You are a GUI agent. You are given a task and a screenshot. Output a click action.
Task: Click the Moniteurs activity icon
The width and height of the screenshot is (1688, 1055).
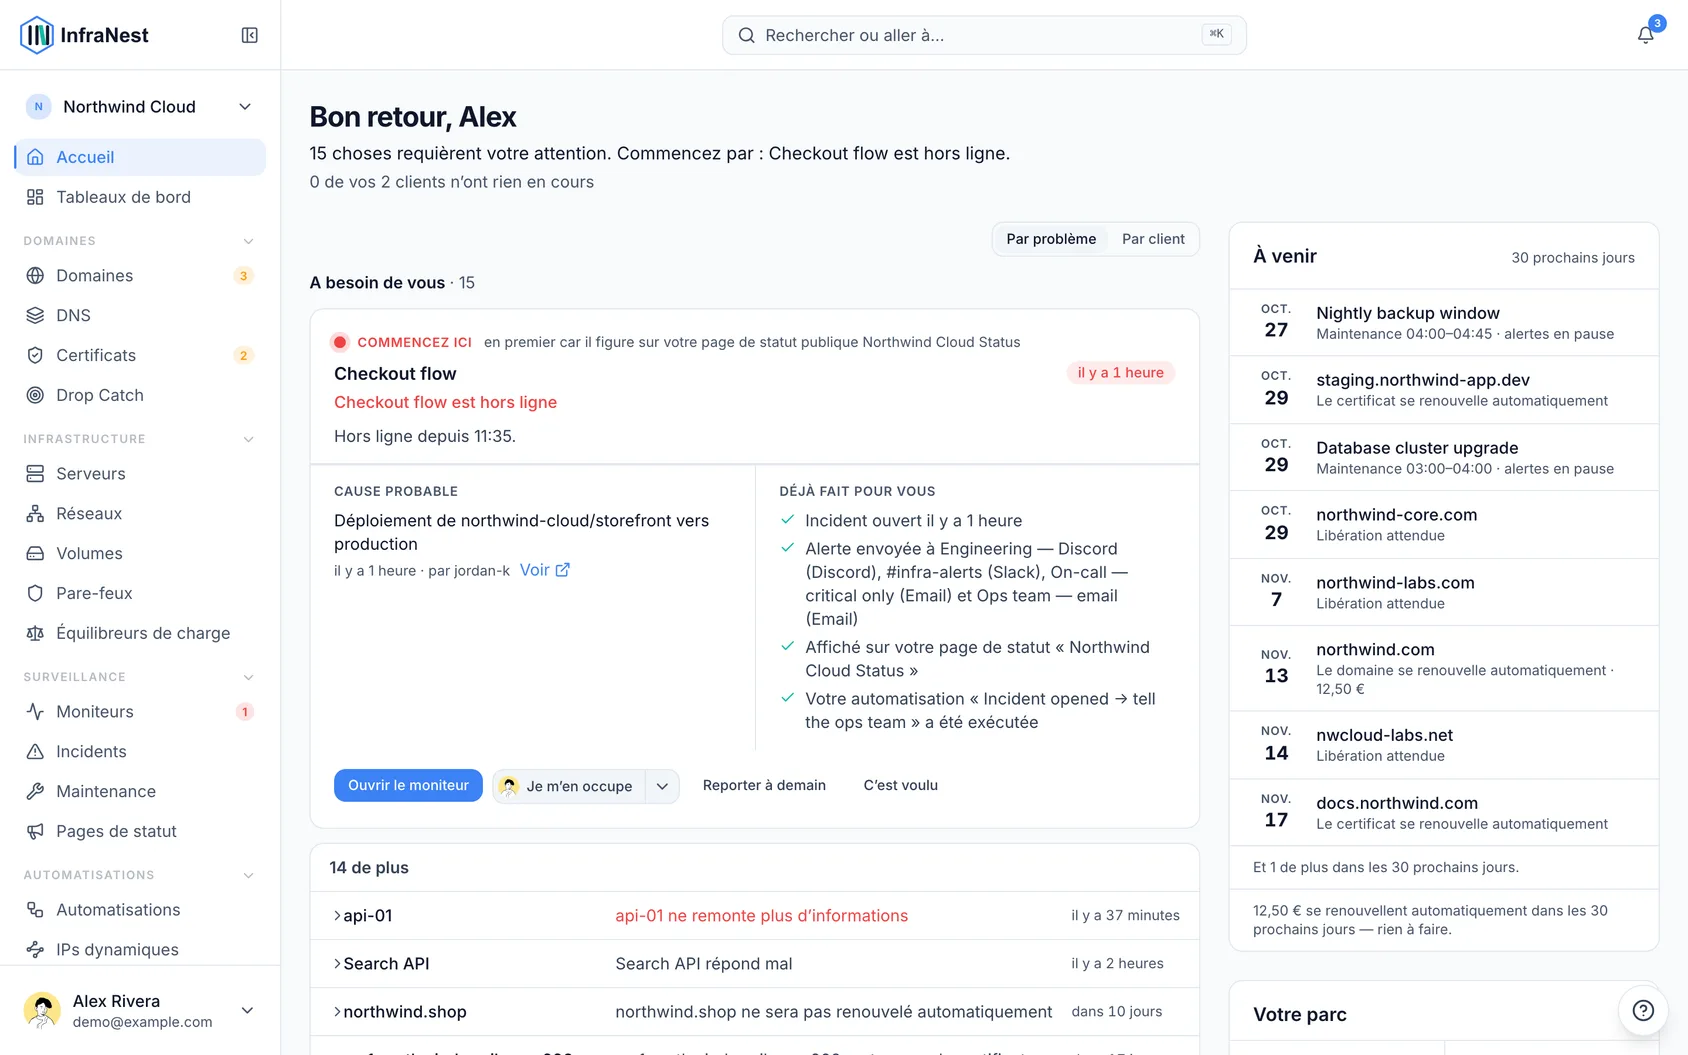pyautogui.click(x=35, y=711)
